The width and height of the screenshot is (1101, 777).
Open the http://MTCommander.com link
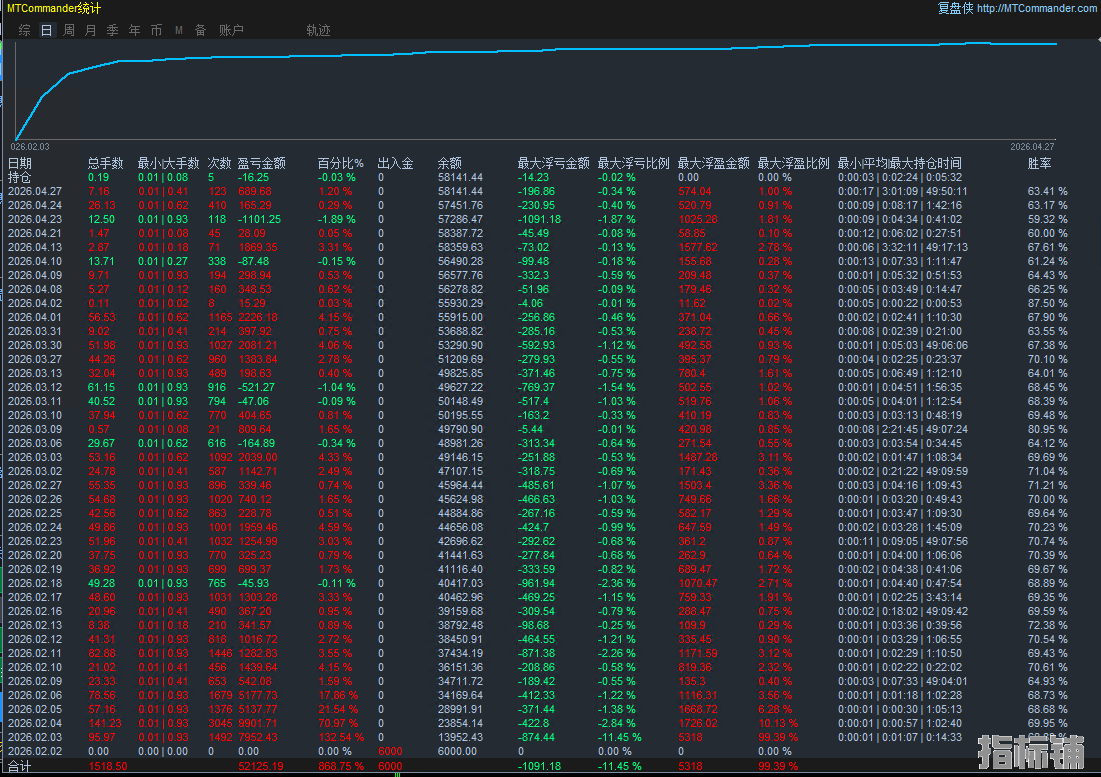[1036, 8]
